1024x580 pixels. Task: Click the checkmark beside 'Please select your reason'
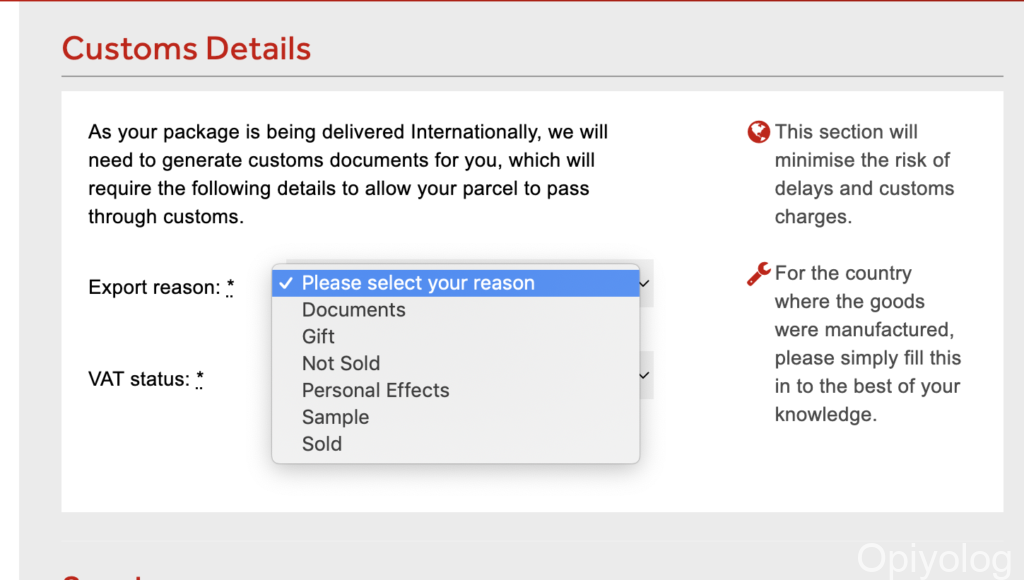coord(286,283)
